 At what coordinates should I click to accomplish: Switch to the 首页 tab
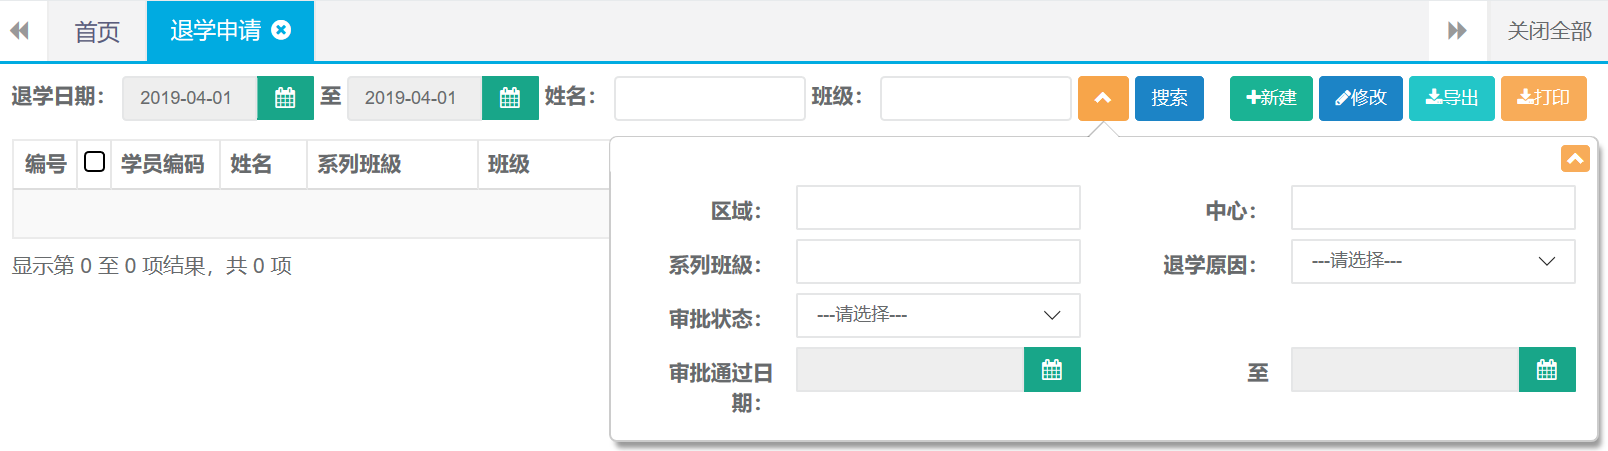point(97,32)
